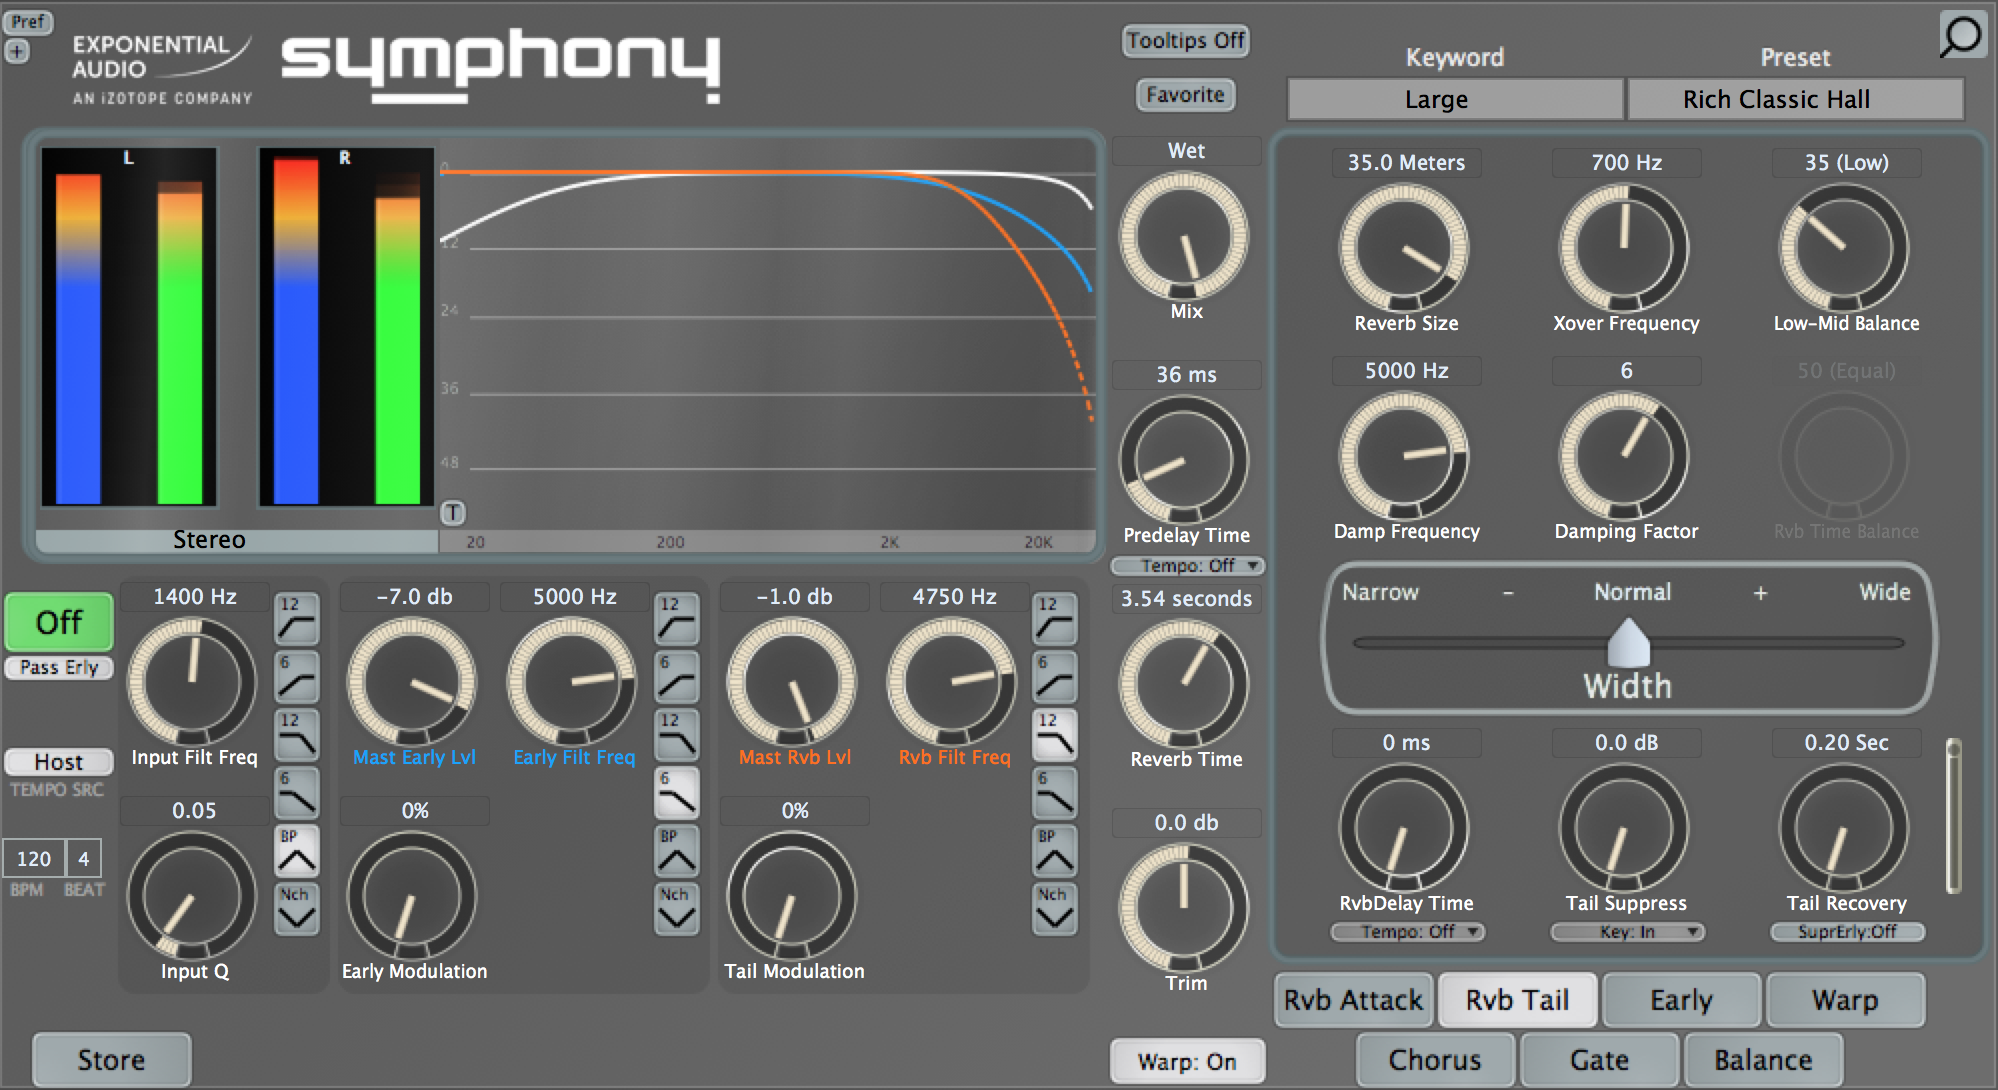This screenshot has width=1998, height=1090.
Task: Open Pref preferences
Action: coord(28,22)
